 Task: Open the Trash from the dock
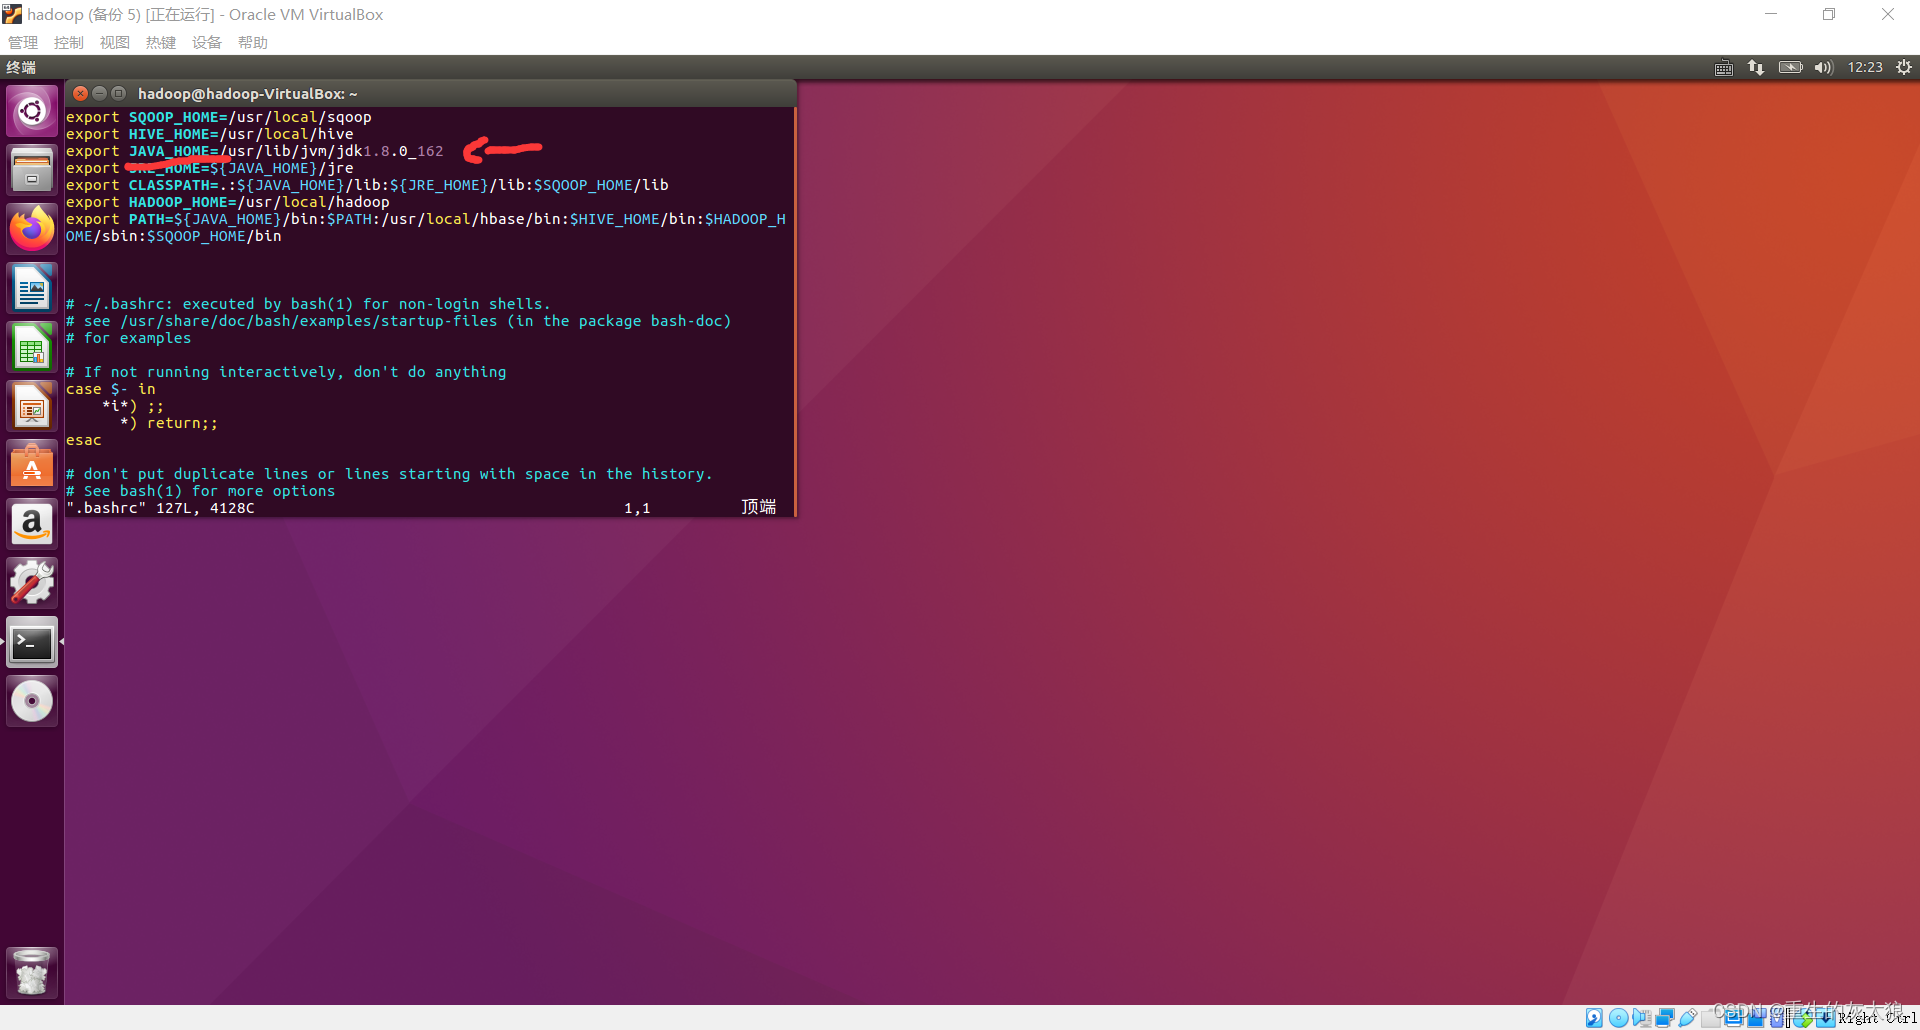click(31, 972)
